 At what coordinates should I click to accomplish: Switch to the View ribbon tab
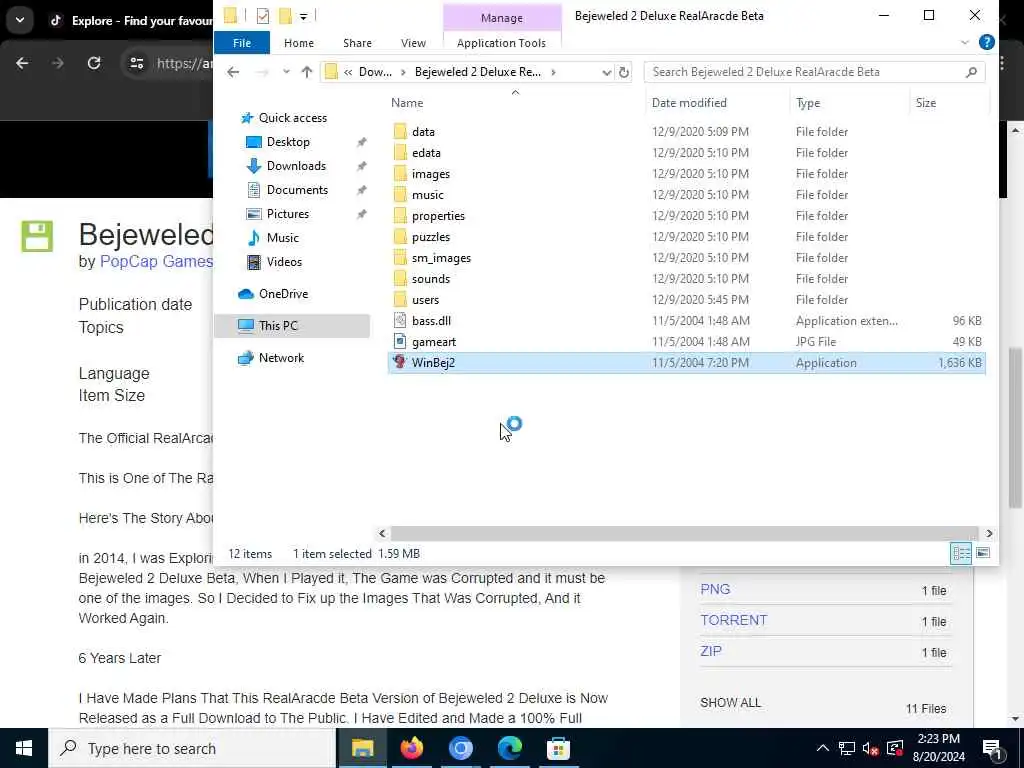tap(413, 42)
